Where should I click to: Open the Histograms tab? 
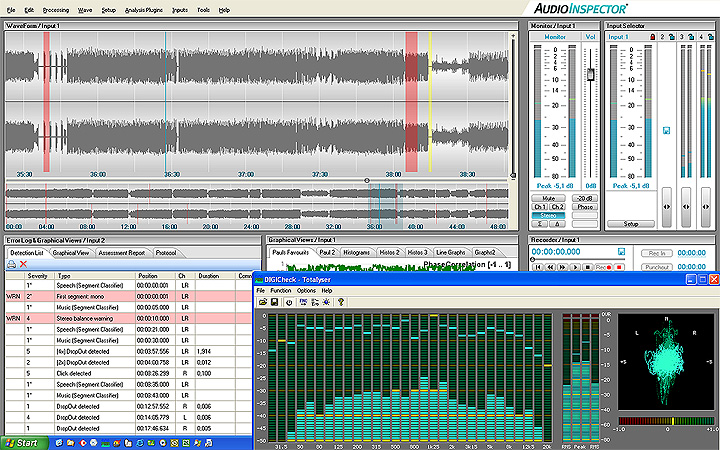click(x=356, y=253)
